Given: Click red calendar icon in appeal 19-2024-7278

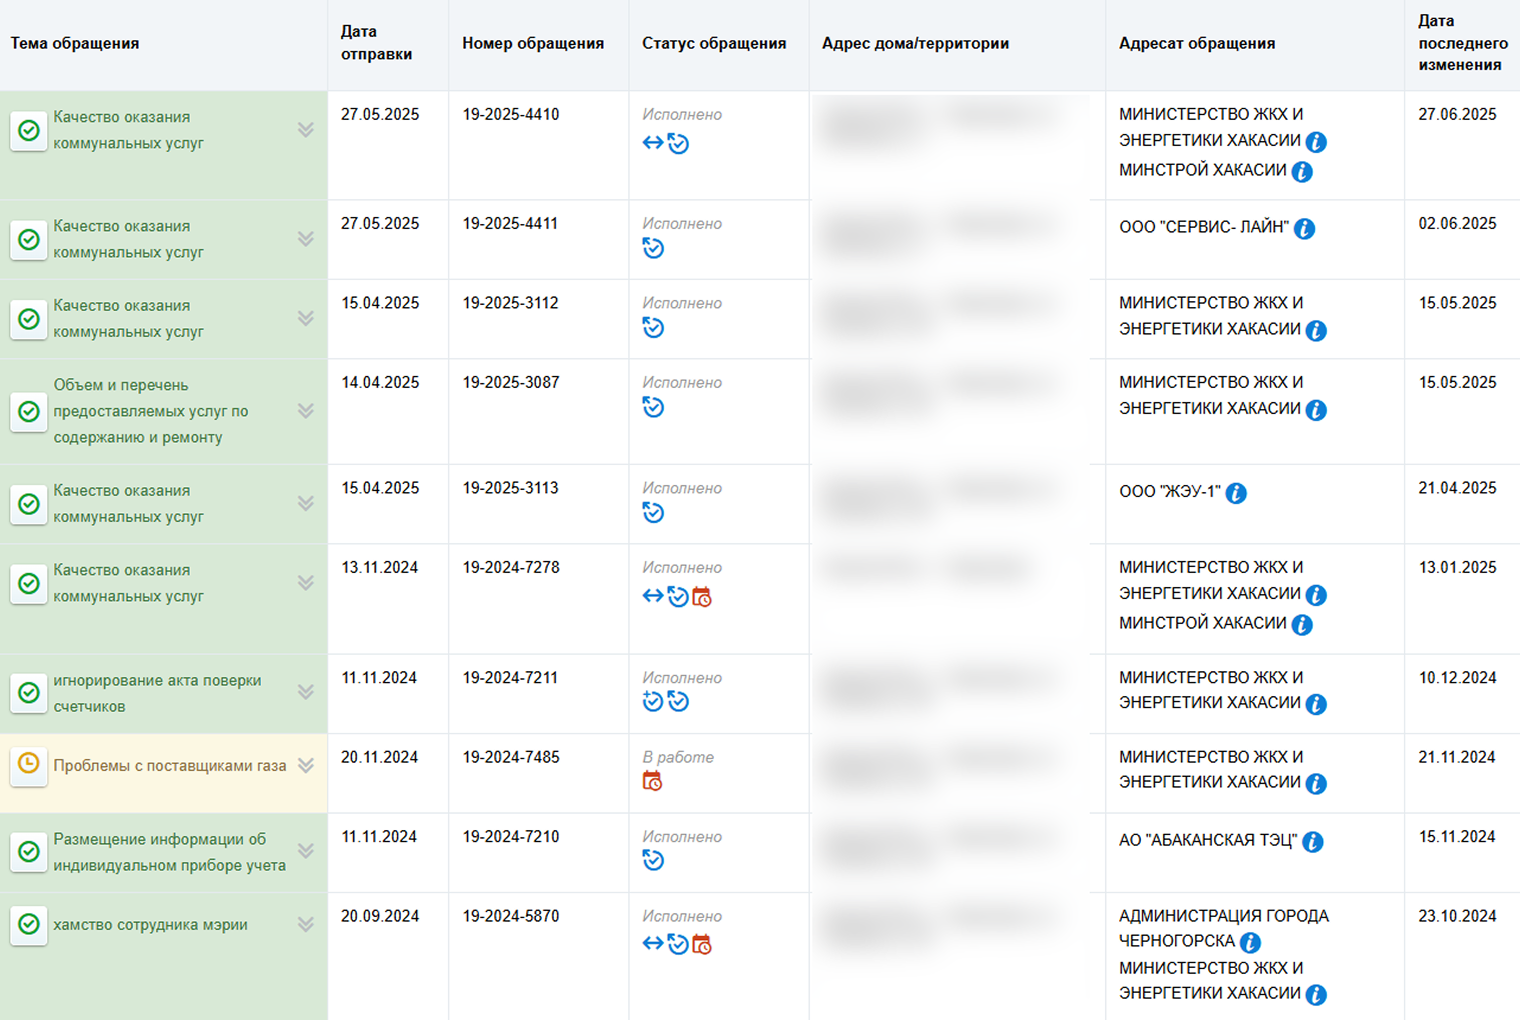Looking at the screenshot, I should point(702,597).
